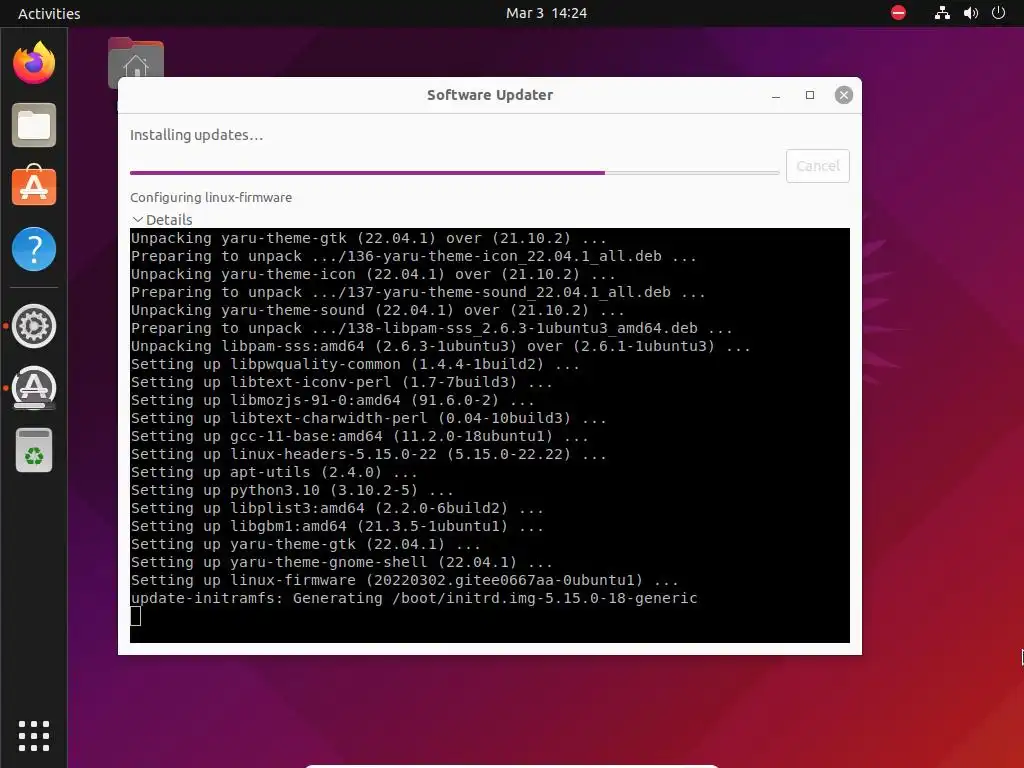Click line 'Unpacking yaru-theme-sound (22.04.1)'
The image size is (1024, 768).
click(377, 310)
